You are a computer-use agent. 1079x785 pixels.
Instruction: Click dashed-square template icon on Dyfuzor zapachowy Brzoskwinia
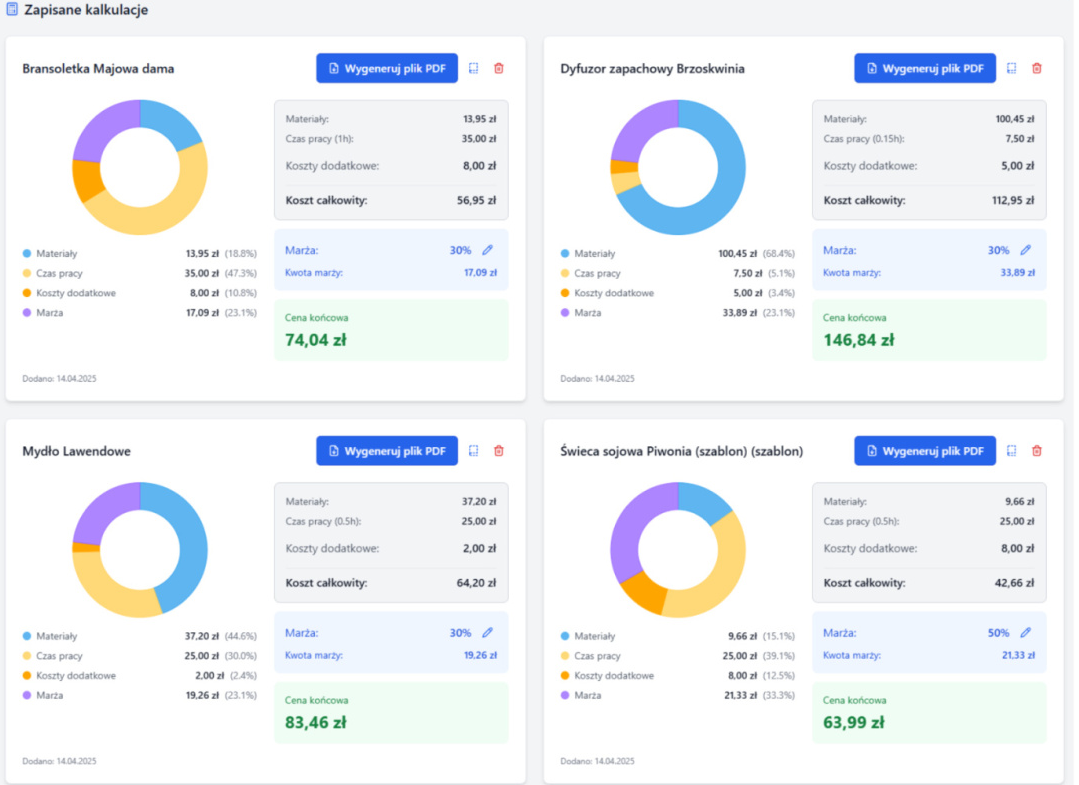coord(1012,69)
